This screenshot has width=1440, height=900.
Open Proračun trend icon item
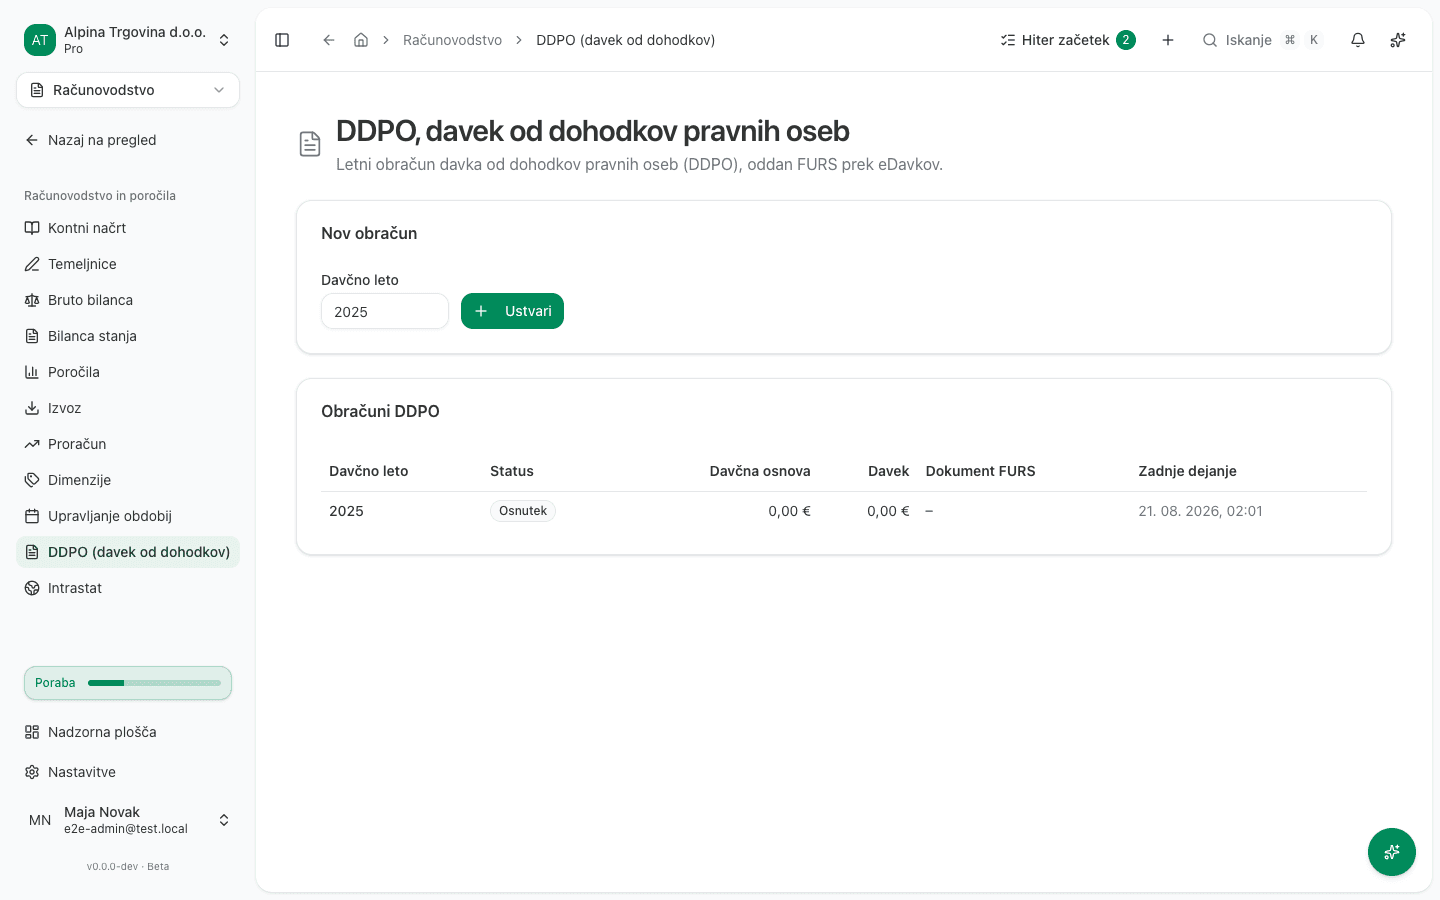128,444
